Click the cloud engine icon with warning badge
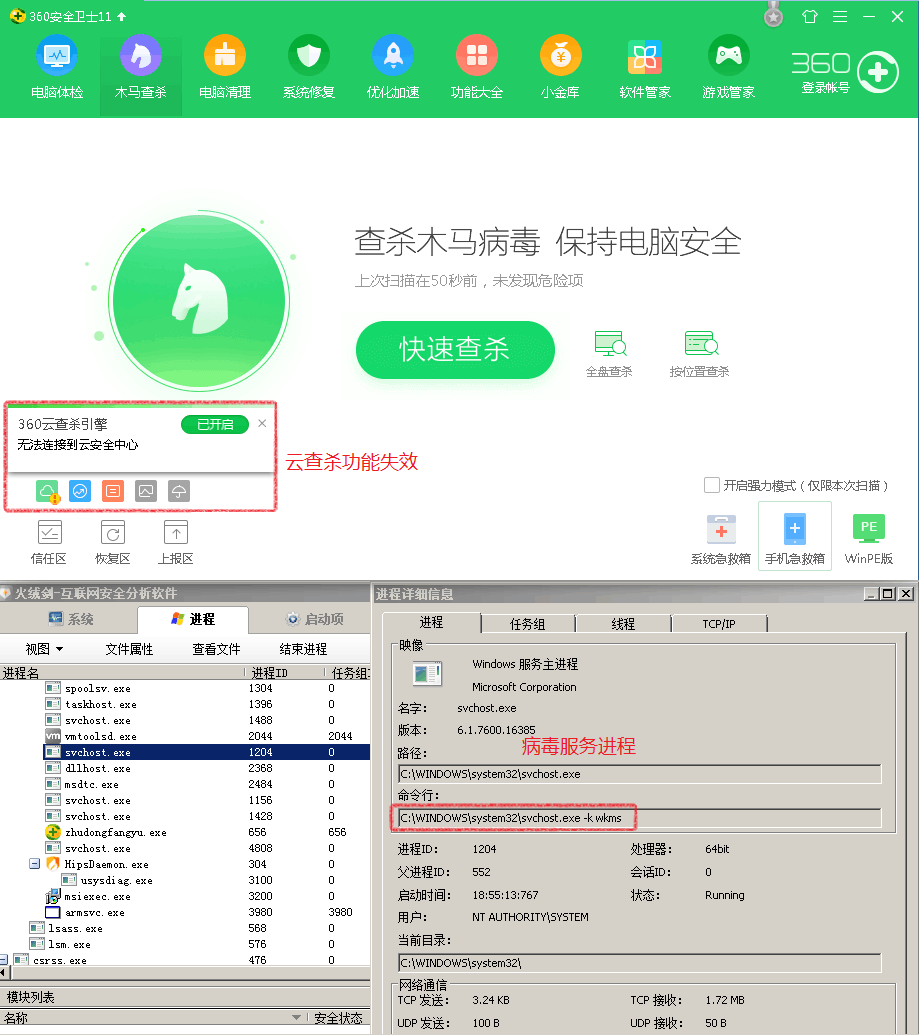This screenshot has width=919, height=1036. tap(48, 492)
